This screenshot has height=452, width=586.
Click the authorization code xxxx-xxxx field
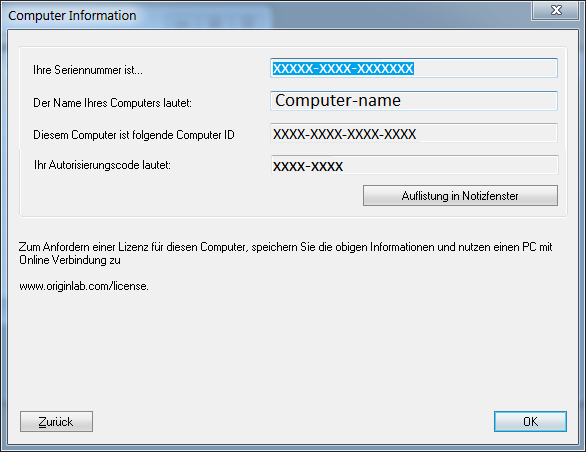coord(414,165)
